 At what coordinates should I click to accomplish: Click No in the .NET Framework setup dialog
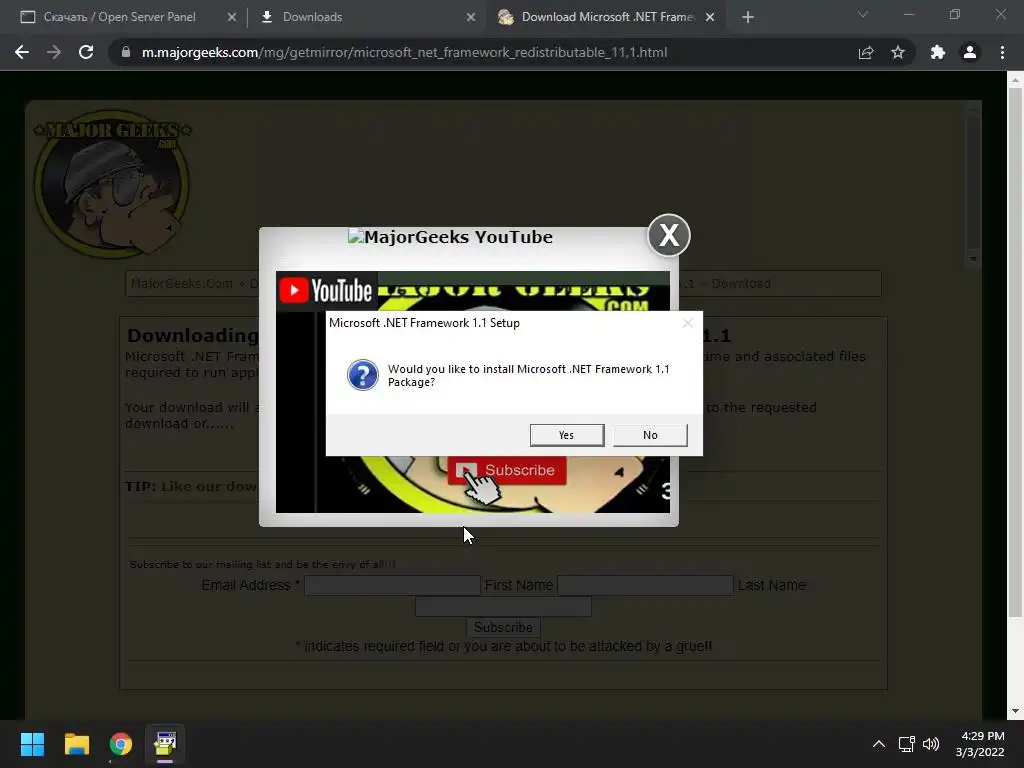pyautogui.click(x=650, y=435)
